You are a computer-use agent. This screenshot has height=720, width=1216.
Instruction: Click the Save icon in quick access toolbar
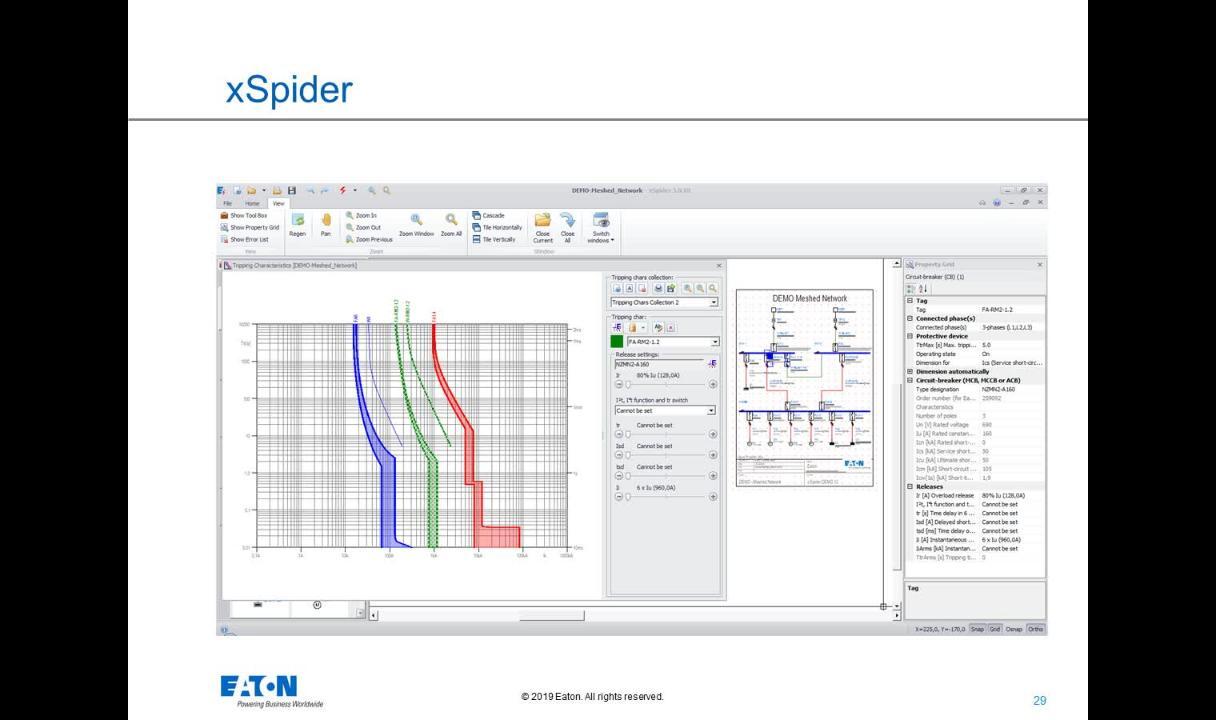click(292, 190)
